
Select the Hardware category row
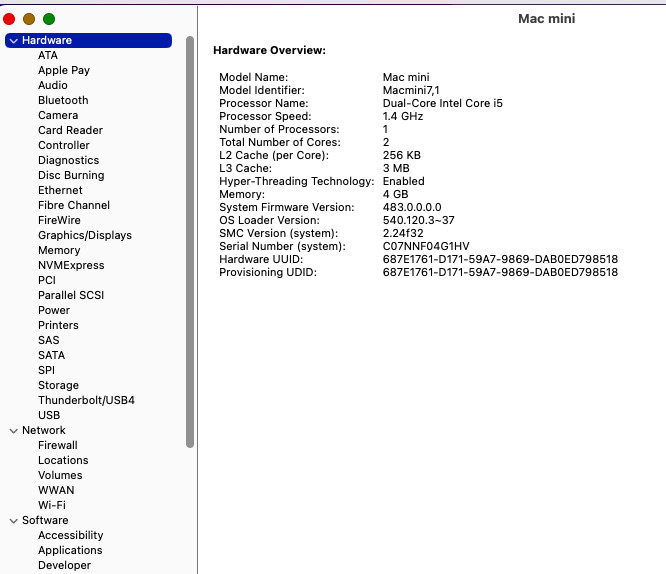tap(88, 40)
